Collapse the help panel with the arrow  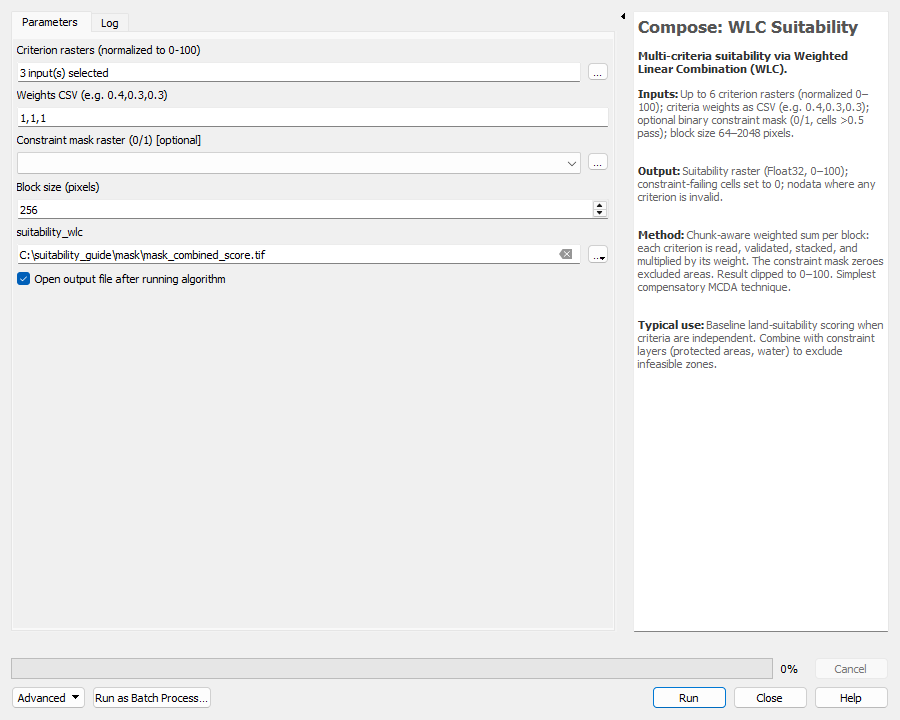click(623, 16)
